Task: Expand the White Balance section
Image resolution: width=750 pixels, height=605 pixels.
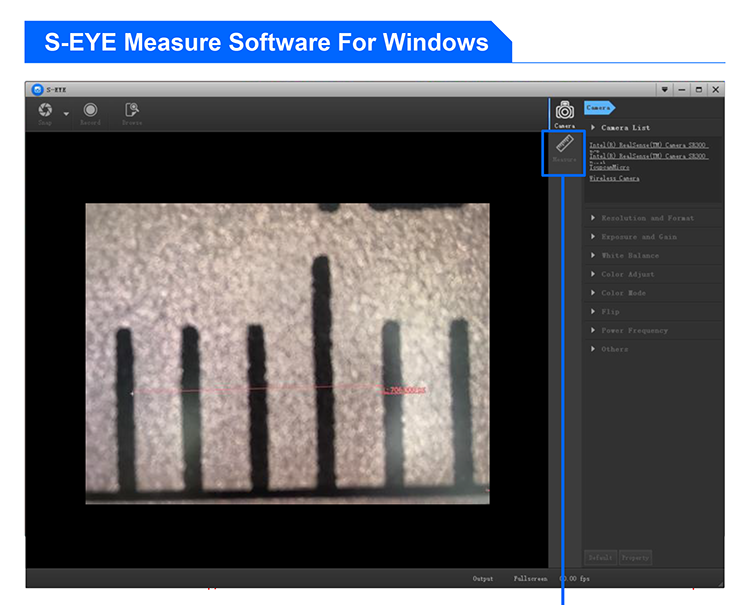Action: tap(629, 256)
